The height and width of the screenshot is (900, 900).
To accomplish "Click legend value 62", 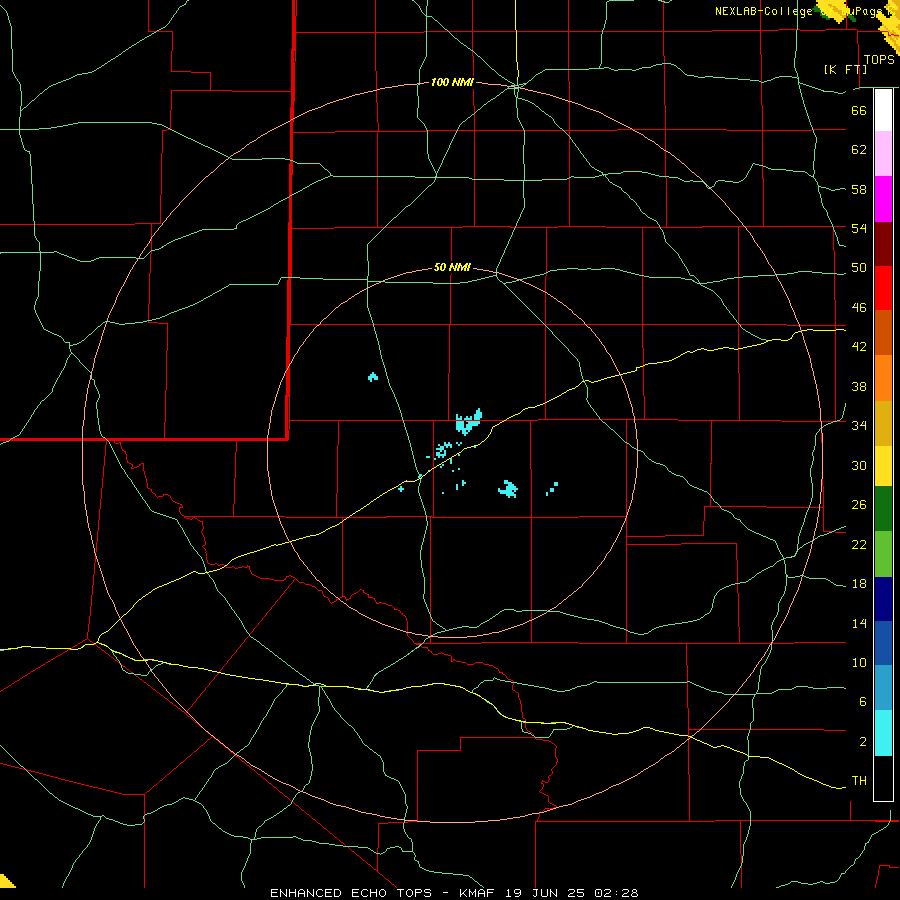I will 859,150.
